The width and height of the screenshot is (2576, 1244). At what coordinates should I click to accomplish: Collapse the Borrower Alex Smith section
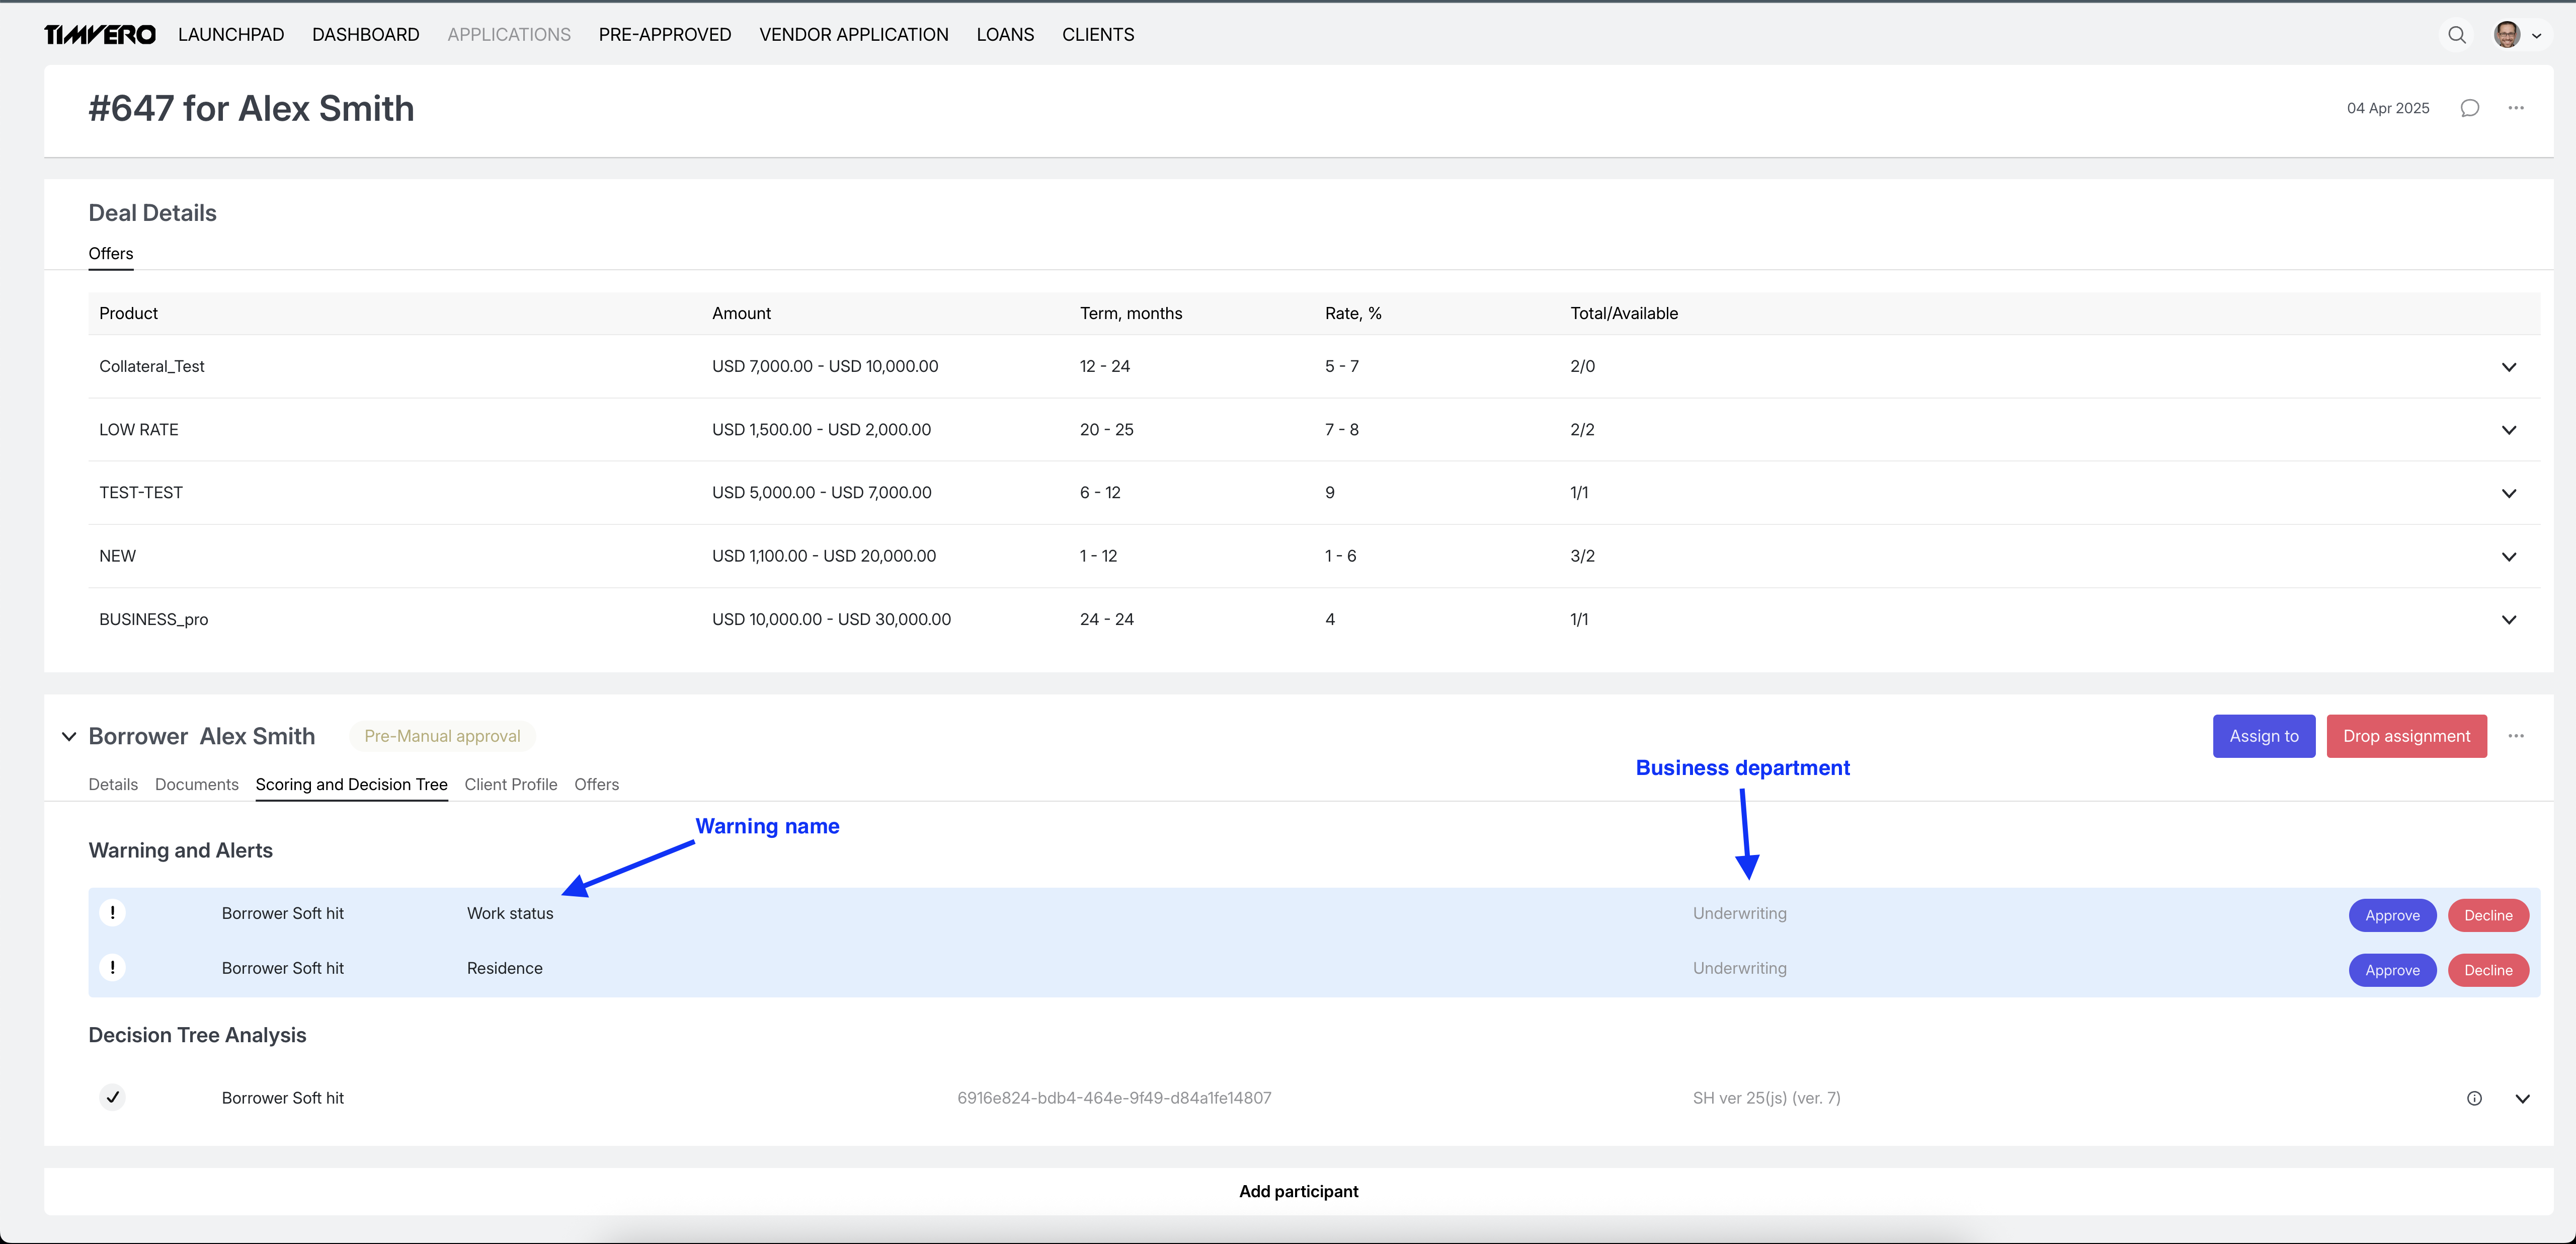[69, 737]
